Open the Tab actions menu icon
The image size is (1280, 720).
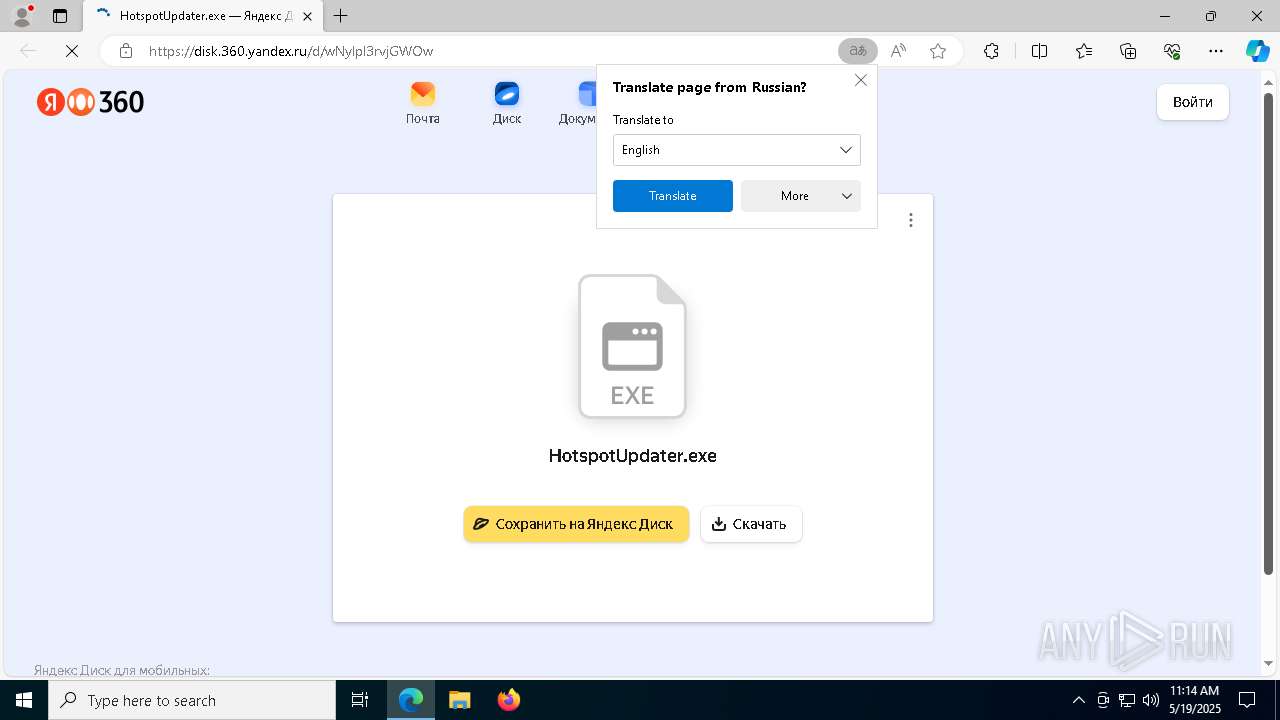60,16
